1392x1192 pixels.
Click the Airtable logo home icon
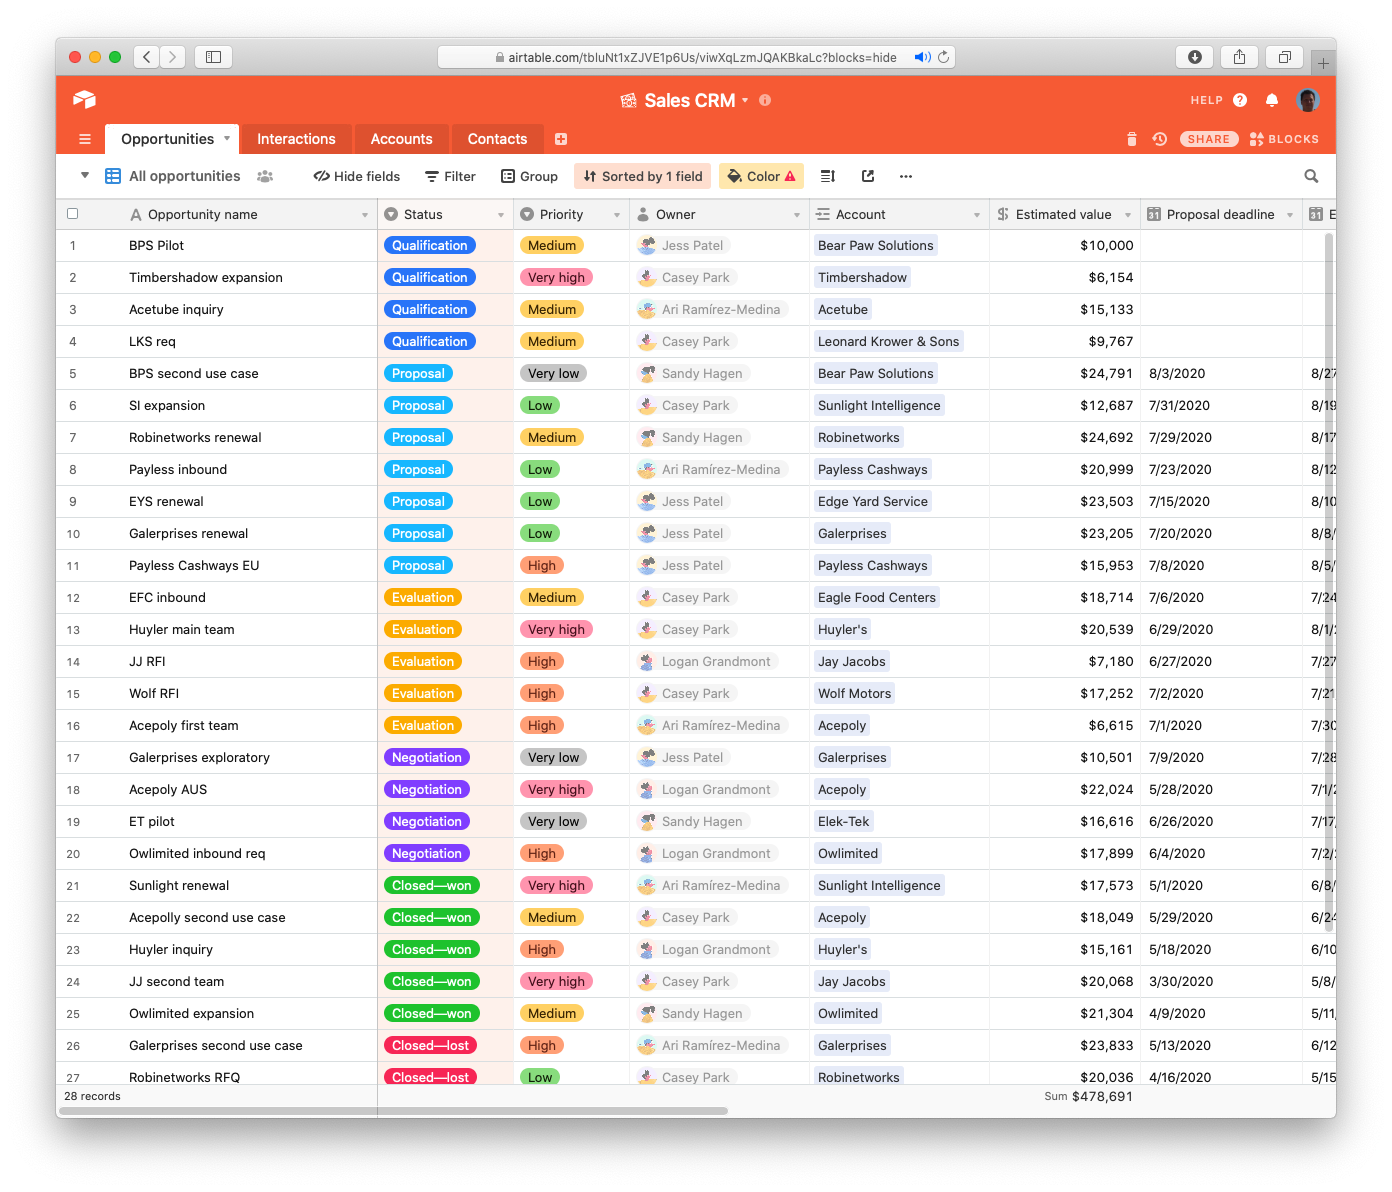click(85, 99)
